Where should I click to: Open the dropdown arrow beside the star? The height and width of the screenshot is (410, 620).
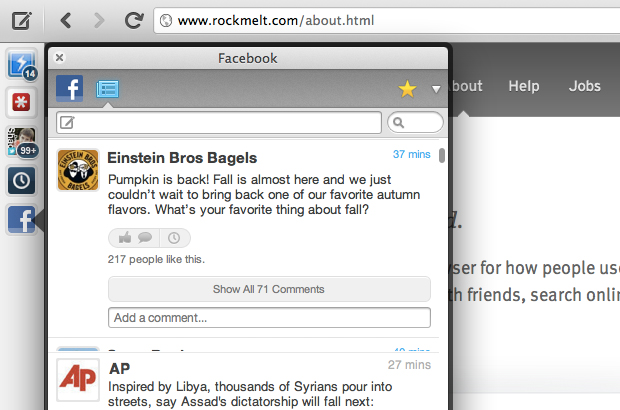pyautogui.click(x=436, y=89)
